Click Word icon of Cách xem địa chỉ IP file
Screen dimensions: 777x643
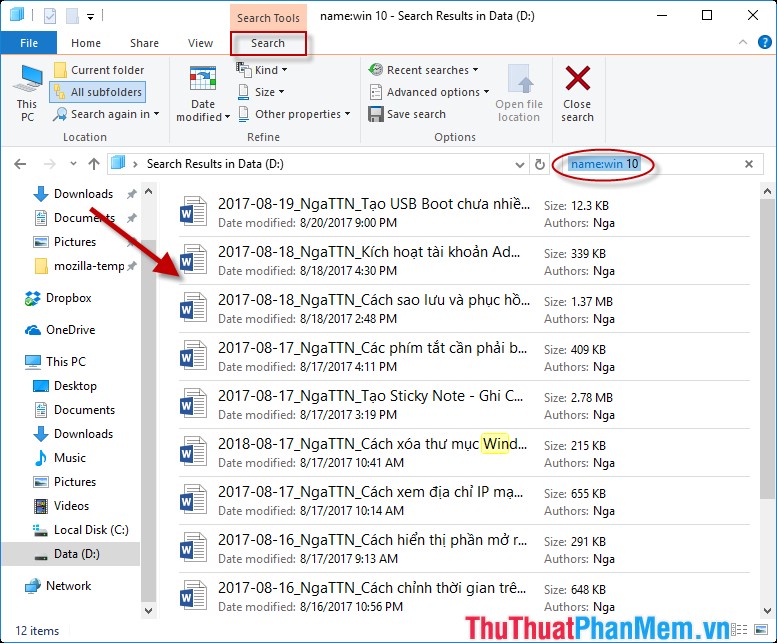tap(193, 499)
